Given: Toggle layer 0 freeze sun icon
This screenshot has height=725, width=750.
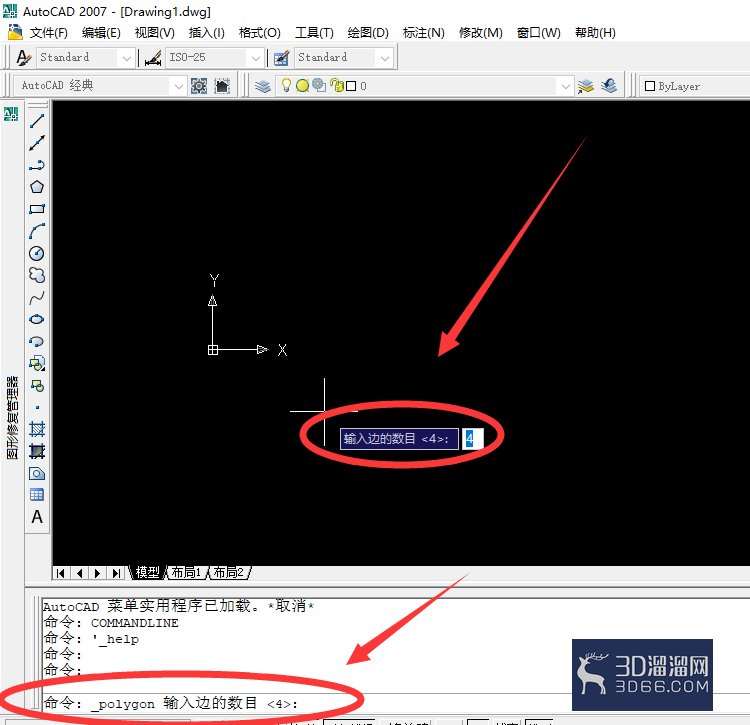Looking at the screenshot, I should point(302,86).
